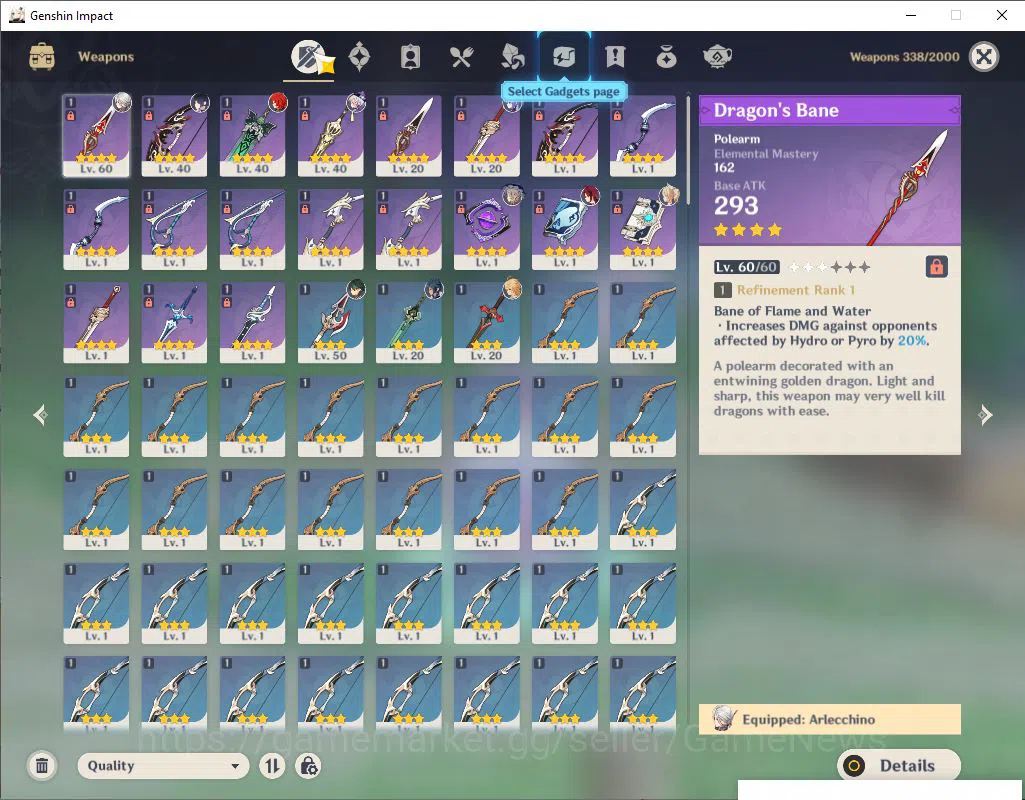Open the Quest items tab
The image size is (1025, 800).
coord(615,57)
